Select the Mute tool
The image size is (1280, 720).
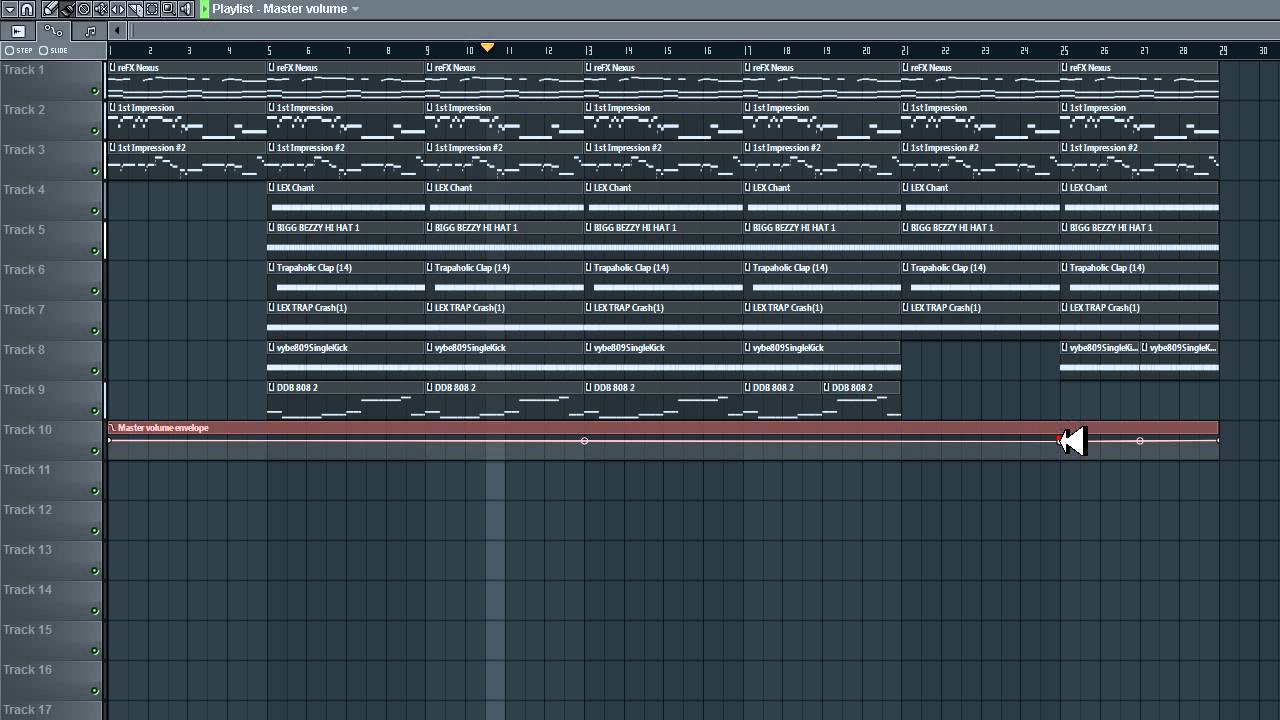click(x=101, y=9)
